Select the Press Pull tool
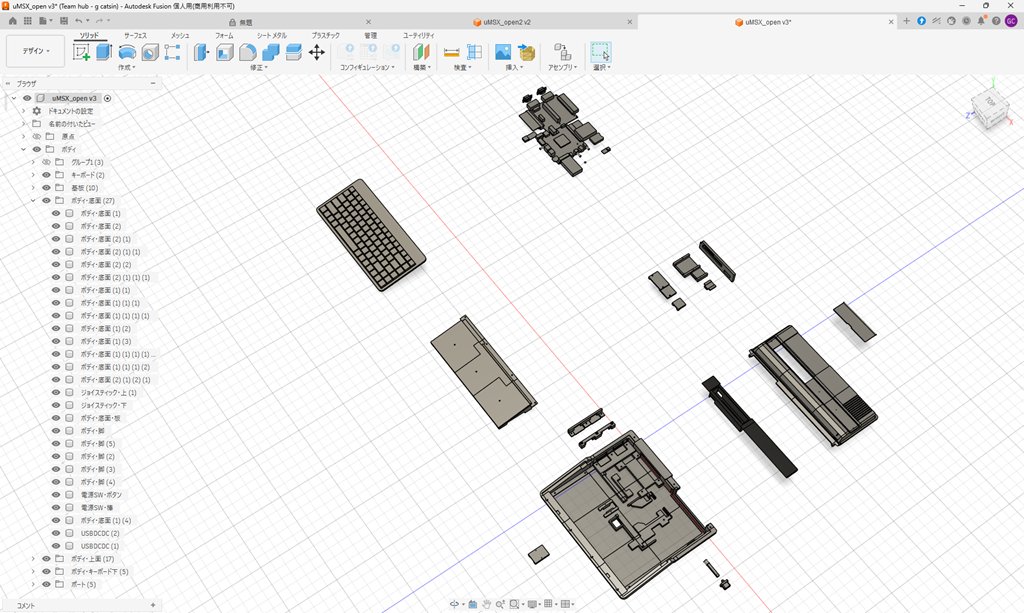The width and height of the screenshot is (1024, 613). point(201,52)
